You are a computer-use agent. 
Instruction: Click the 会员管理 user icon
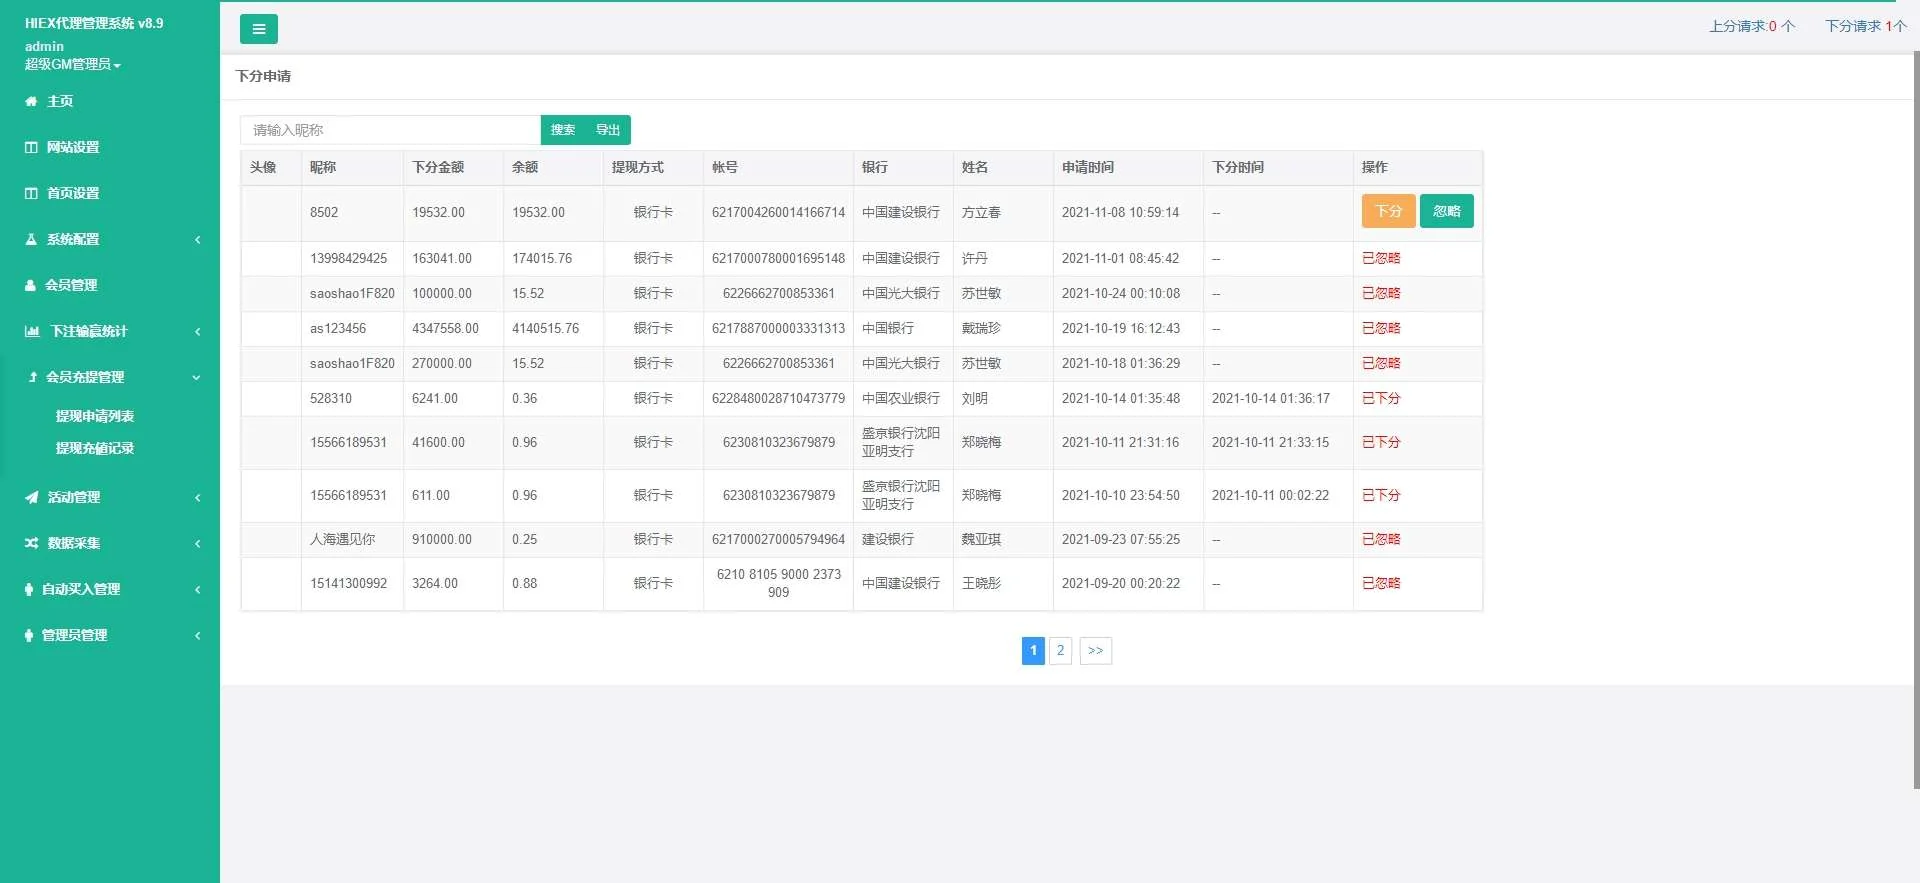pos(30,285)
